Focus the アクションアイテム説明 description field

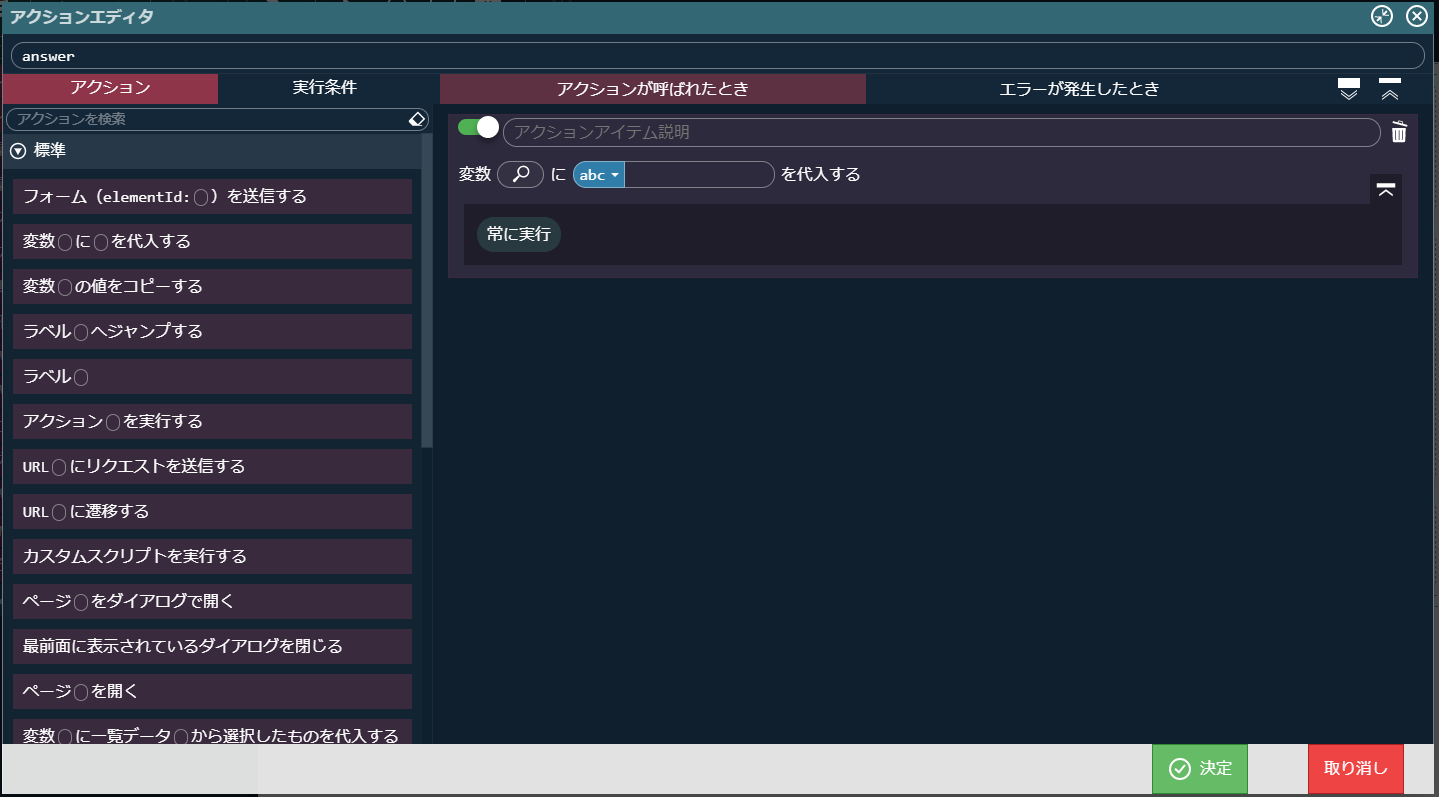pos(941,132)
